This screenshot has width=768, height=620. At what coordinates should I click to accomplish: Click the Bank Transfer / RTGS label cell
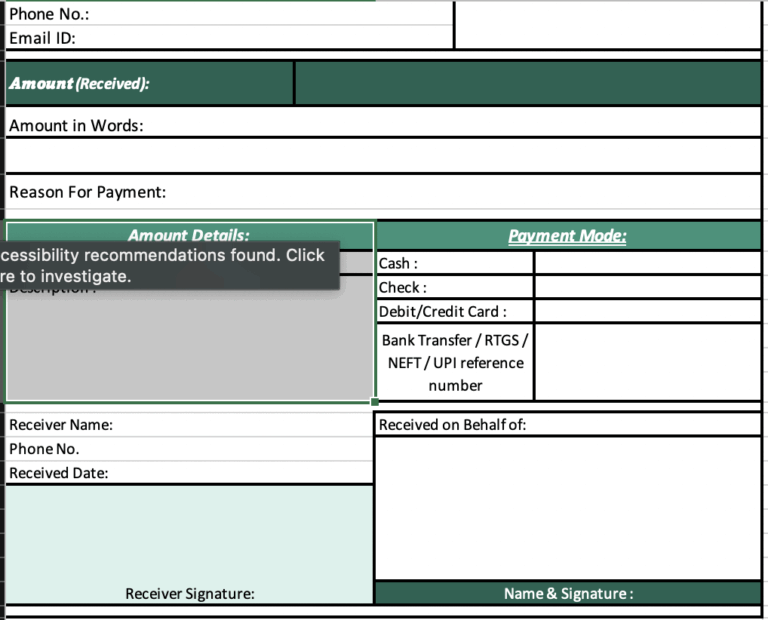pos(455,362)
